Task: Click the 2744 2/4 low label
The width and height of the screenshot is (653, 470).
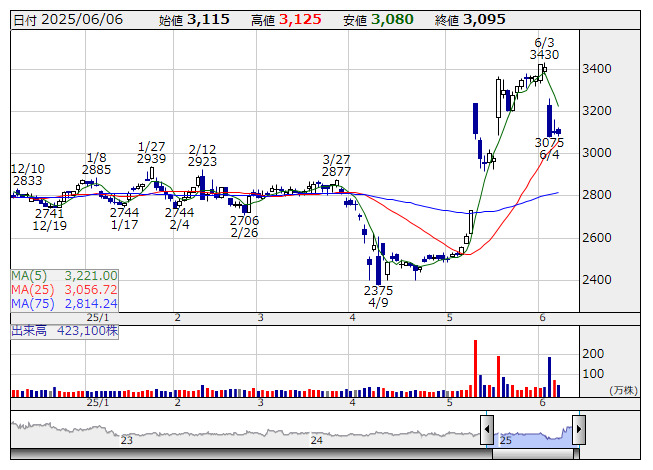Action: click(179, 219)
